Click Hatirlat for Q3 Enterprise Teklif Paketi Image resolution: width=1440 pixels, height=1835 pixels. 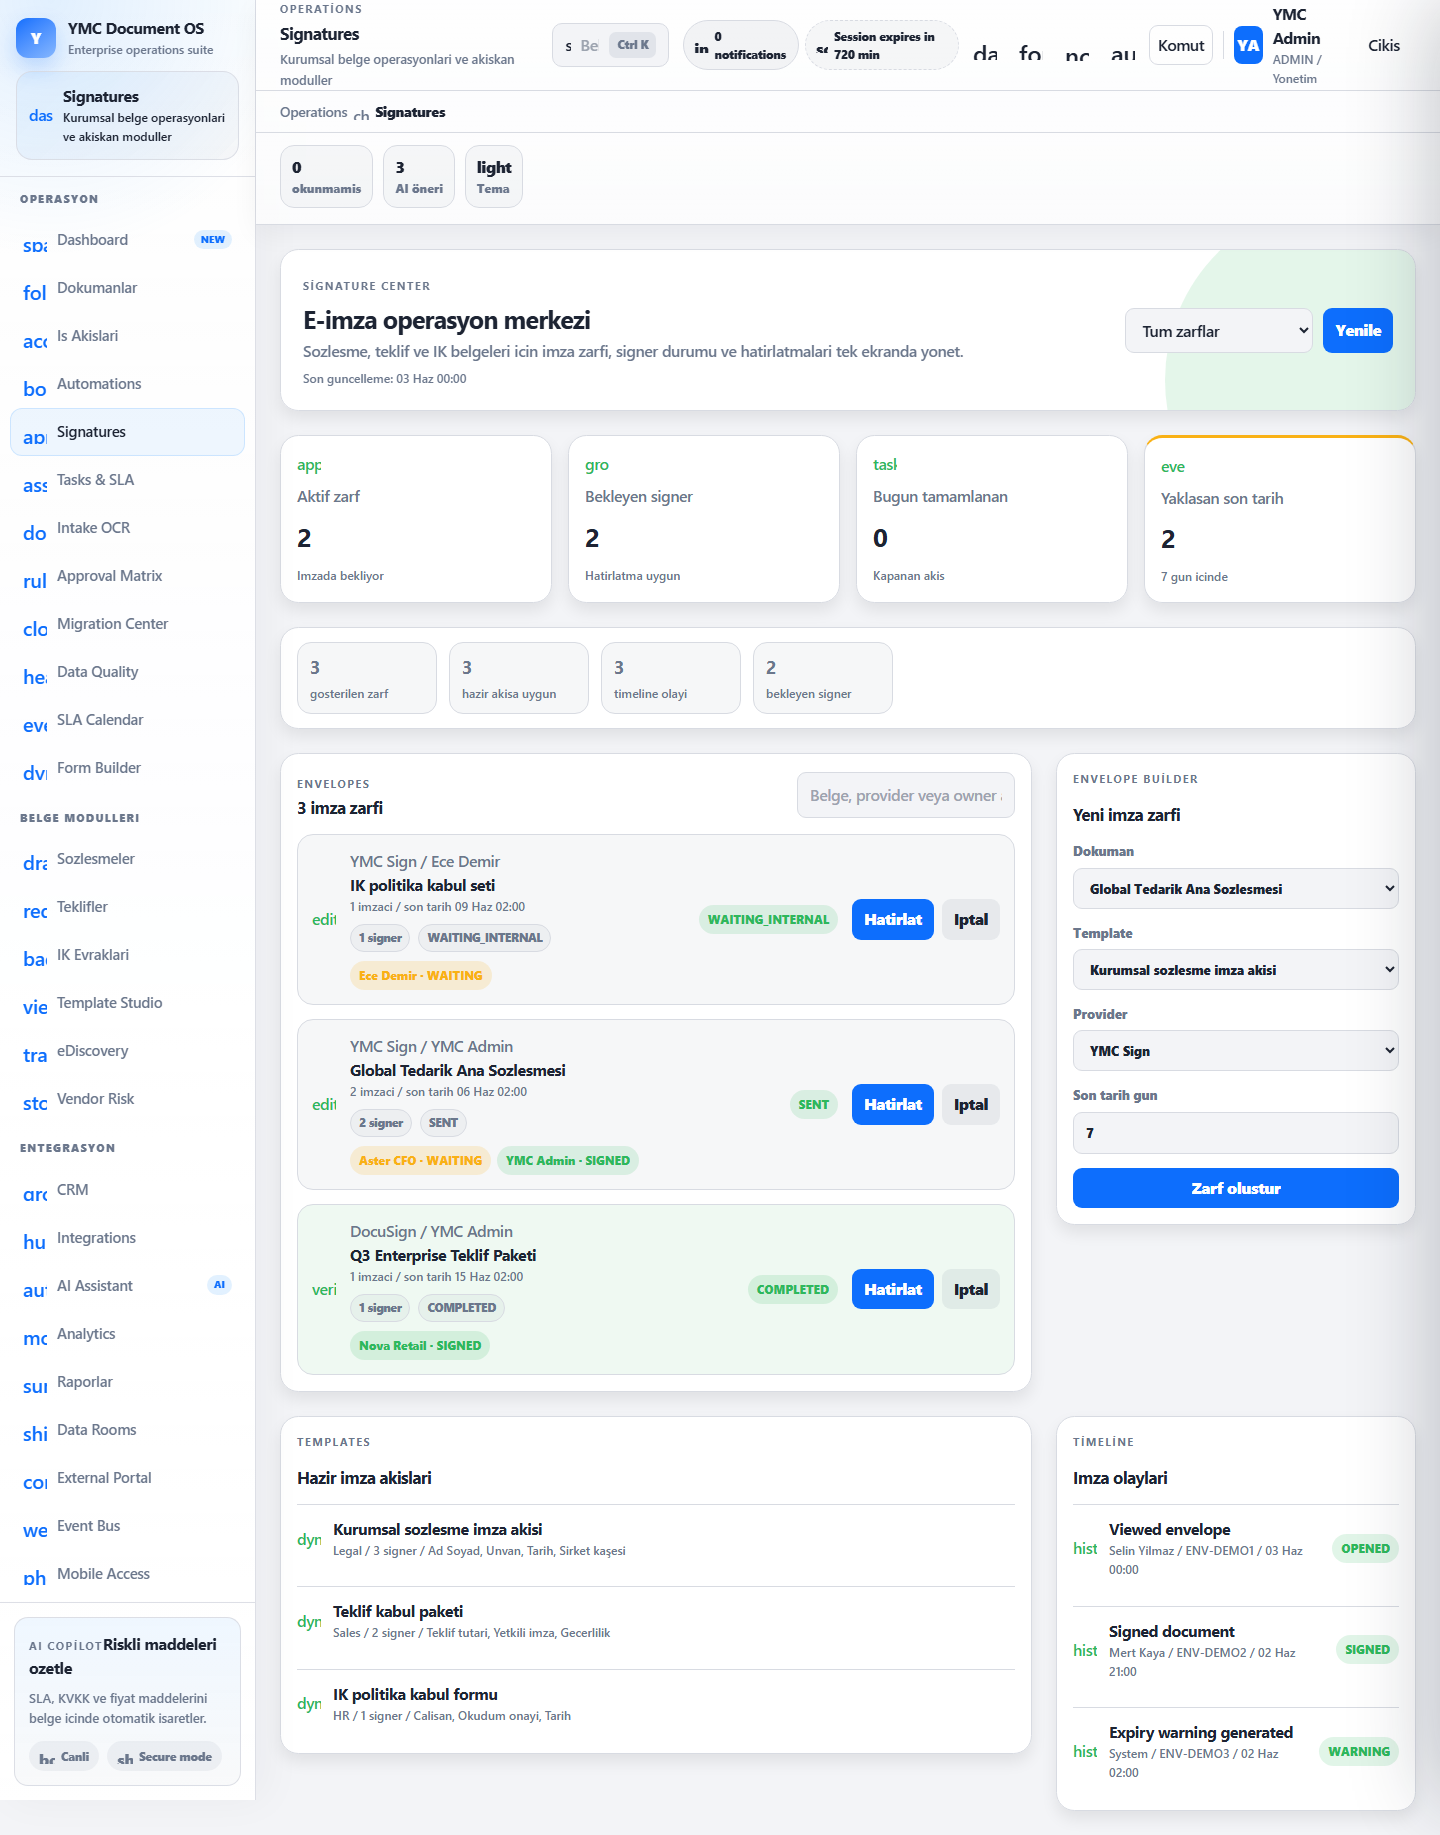click(892, 1290)
